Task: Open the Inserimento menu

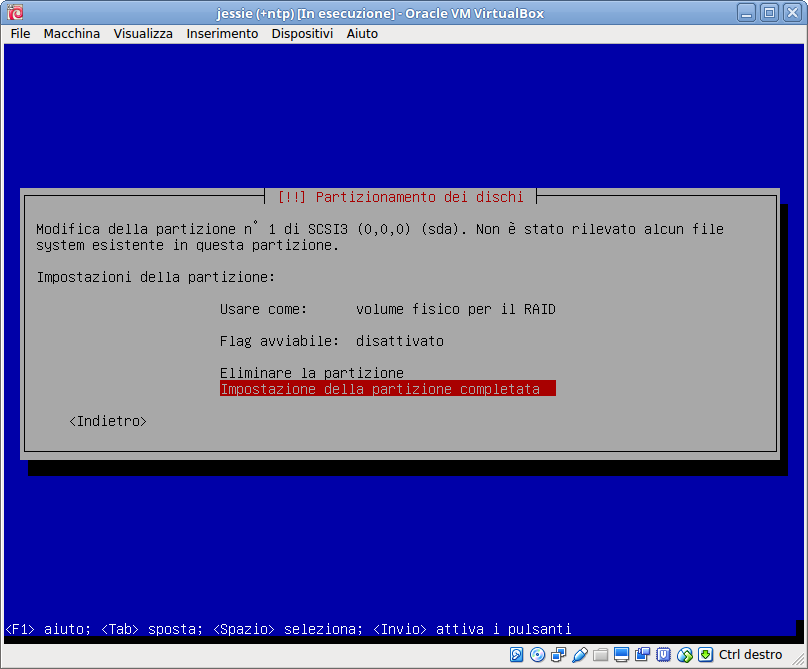Action: tap(222, 34)
